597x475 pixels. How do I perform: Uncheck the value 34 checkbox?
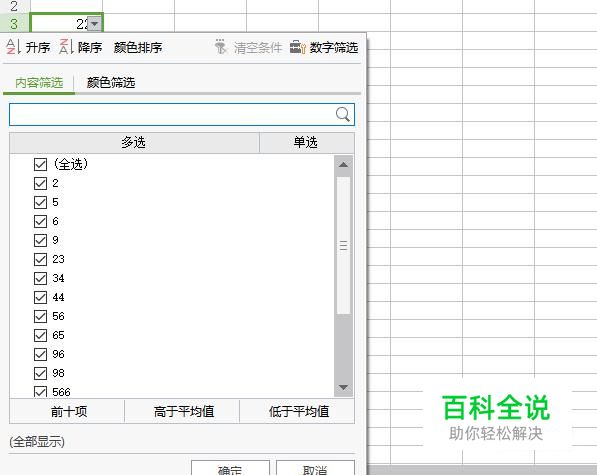tap(40, 279)
